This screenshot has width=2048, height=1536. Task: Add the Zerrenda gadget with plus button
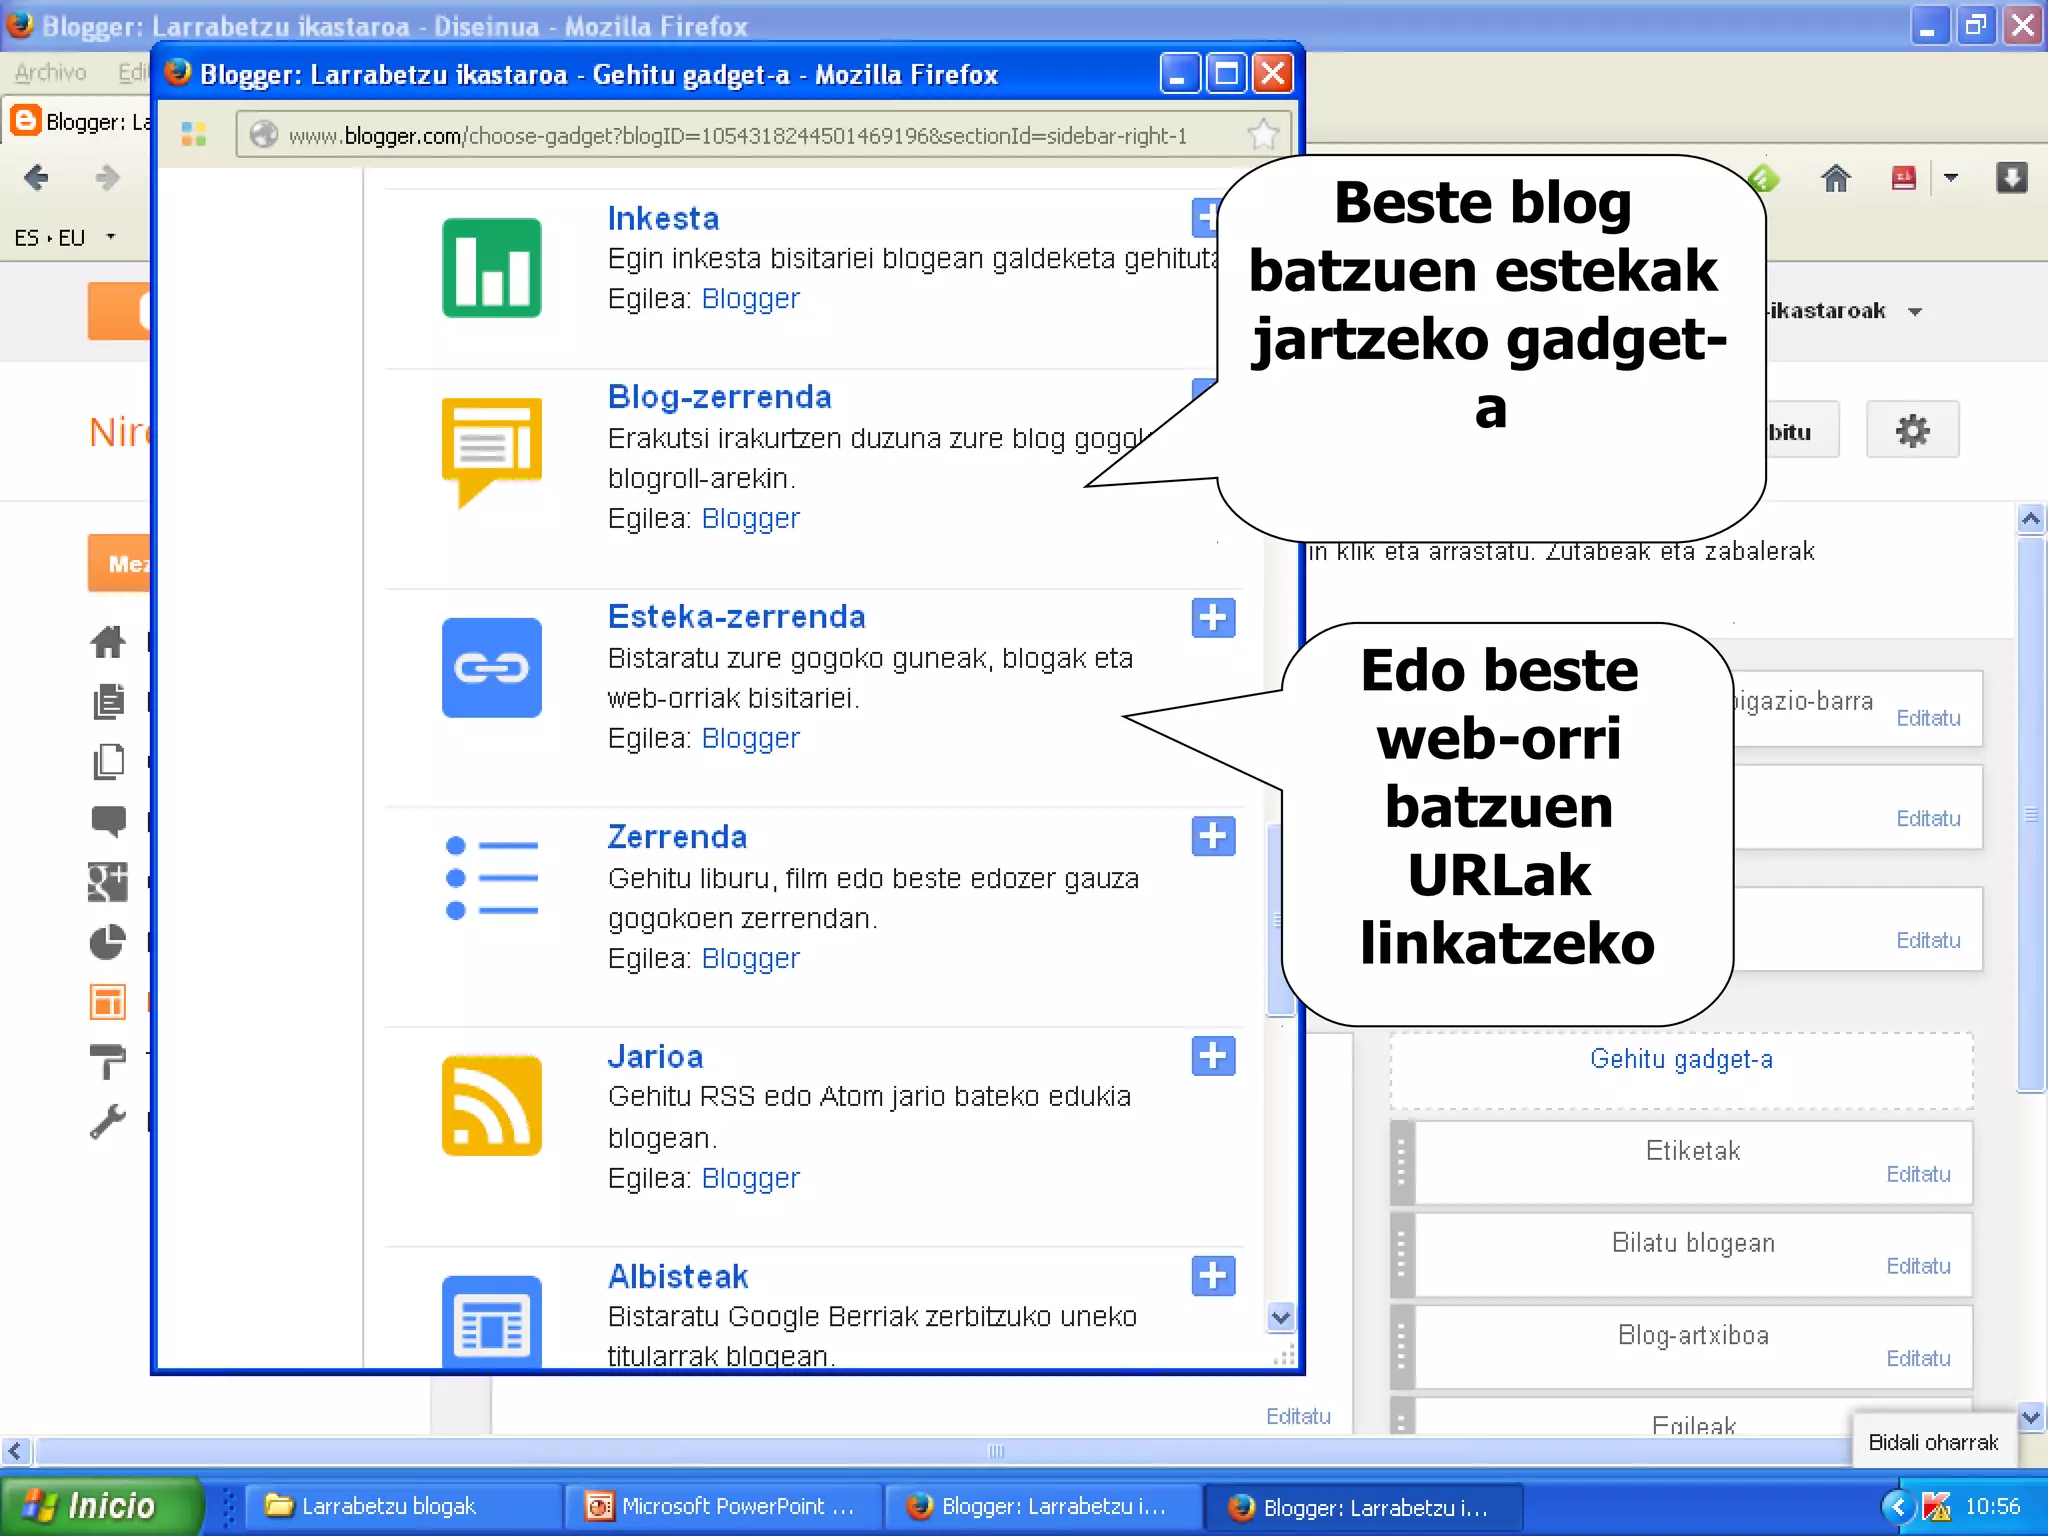pos(1213,835)
